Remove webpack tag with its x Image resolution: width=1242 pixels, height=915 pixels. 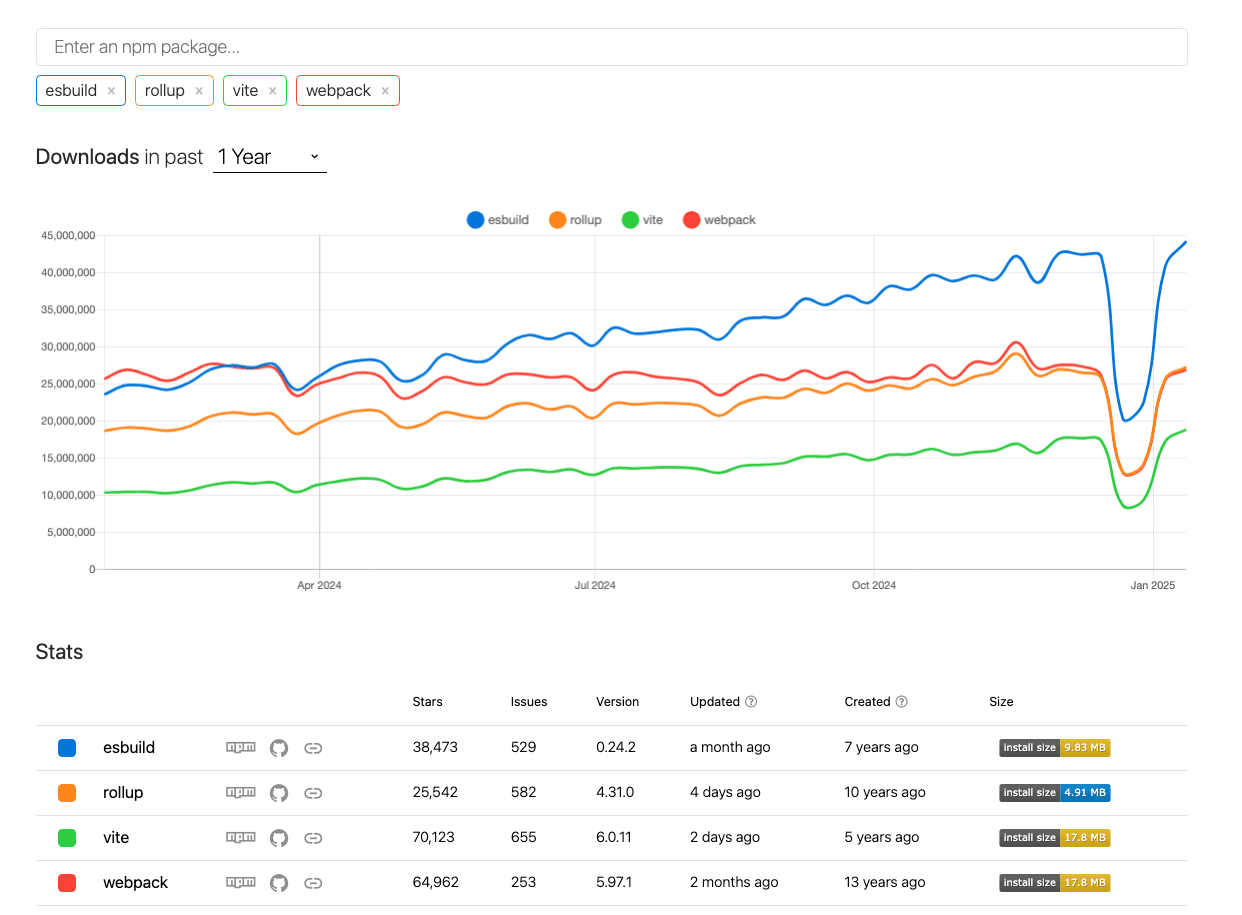pyautogui.click(x=385, y=91)
